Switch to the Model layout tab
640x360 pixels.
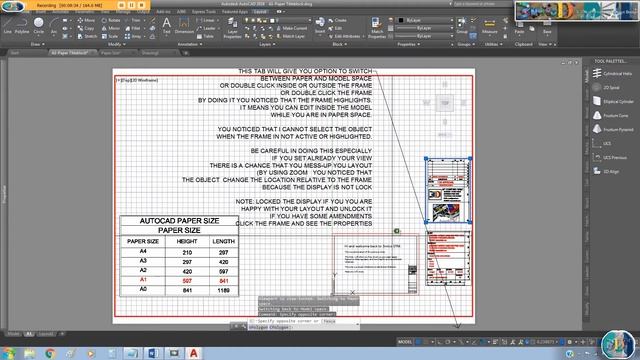point(13,334)
